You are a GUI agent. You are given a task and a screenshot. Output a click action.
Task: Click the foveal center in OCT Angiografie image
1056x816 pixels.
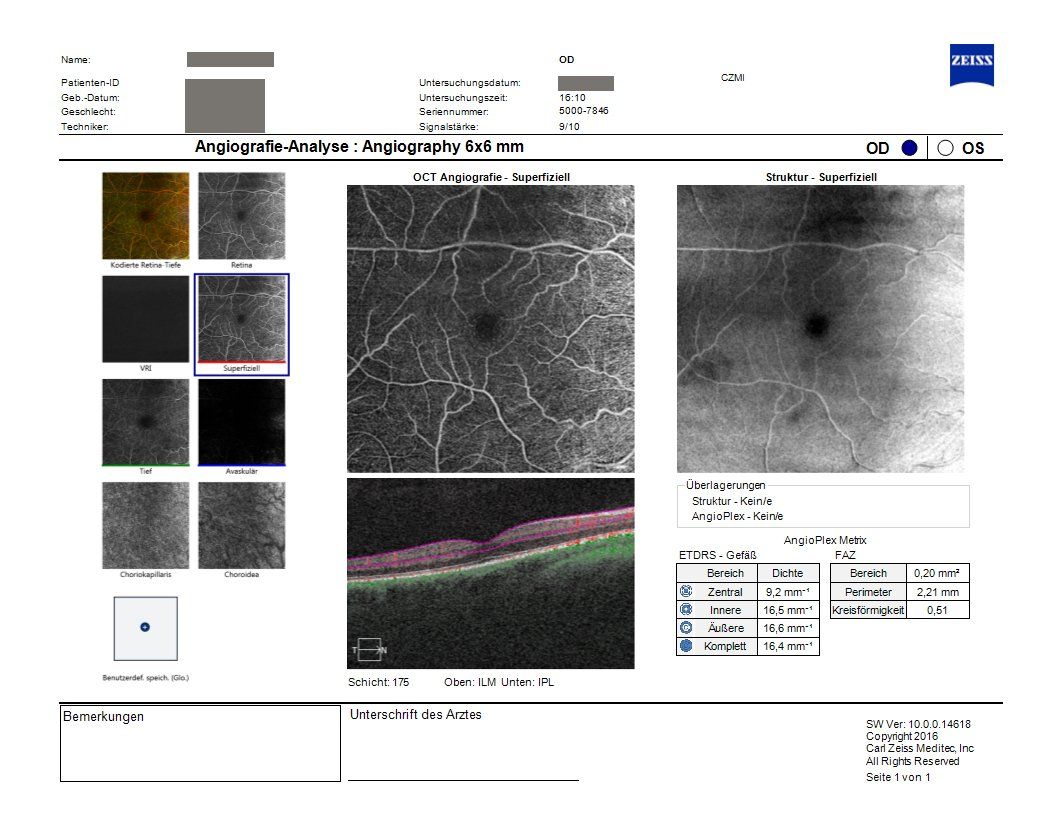point(489,325)
